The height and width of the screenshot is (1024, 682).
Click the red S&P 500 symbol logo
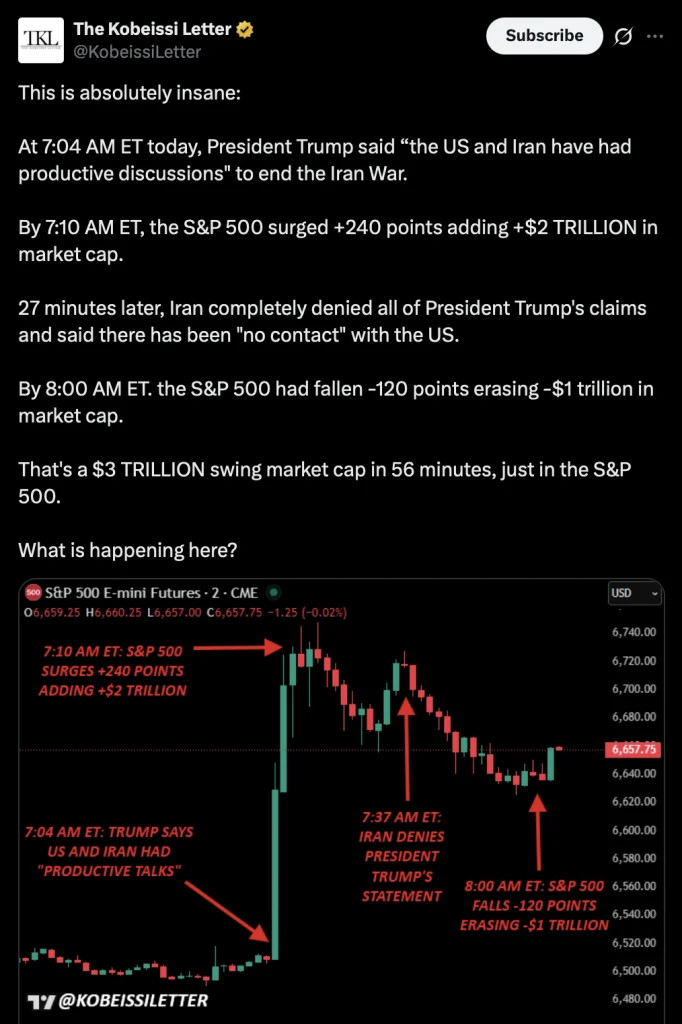pyautogui.click(x=33, y=594)
